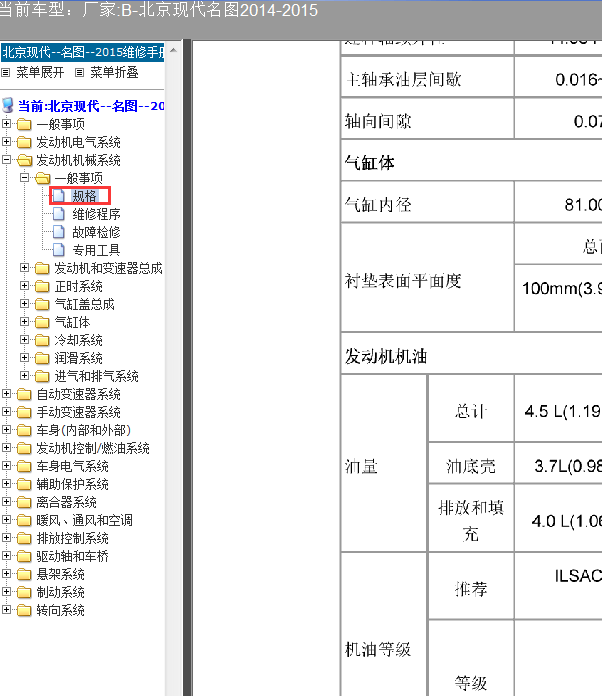
Task: Expand the 气缸体 tree node
Action: coord(24,322)
